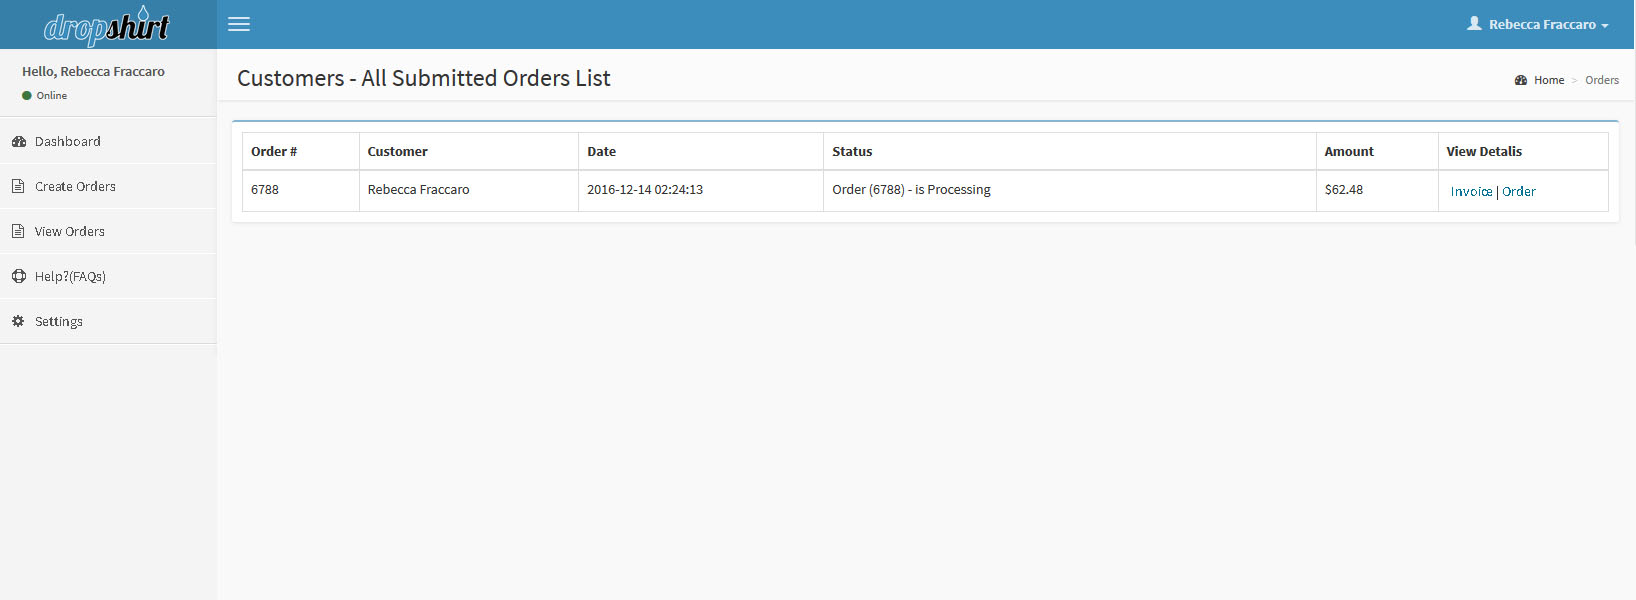Open Settings in sidebar
This screenshot has width=1636, height=600.
tap(108, 321)
